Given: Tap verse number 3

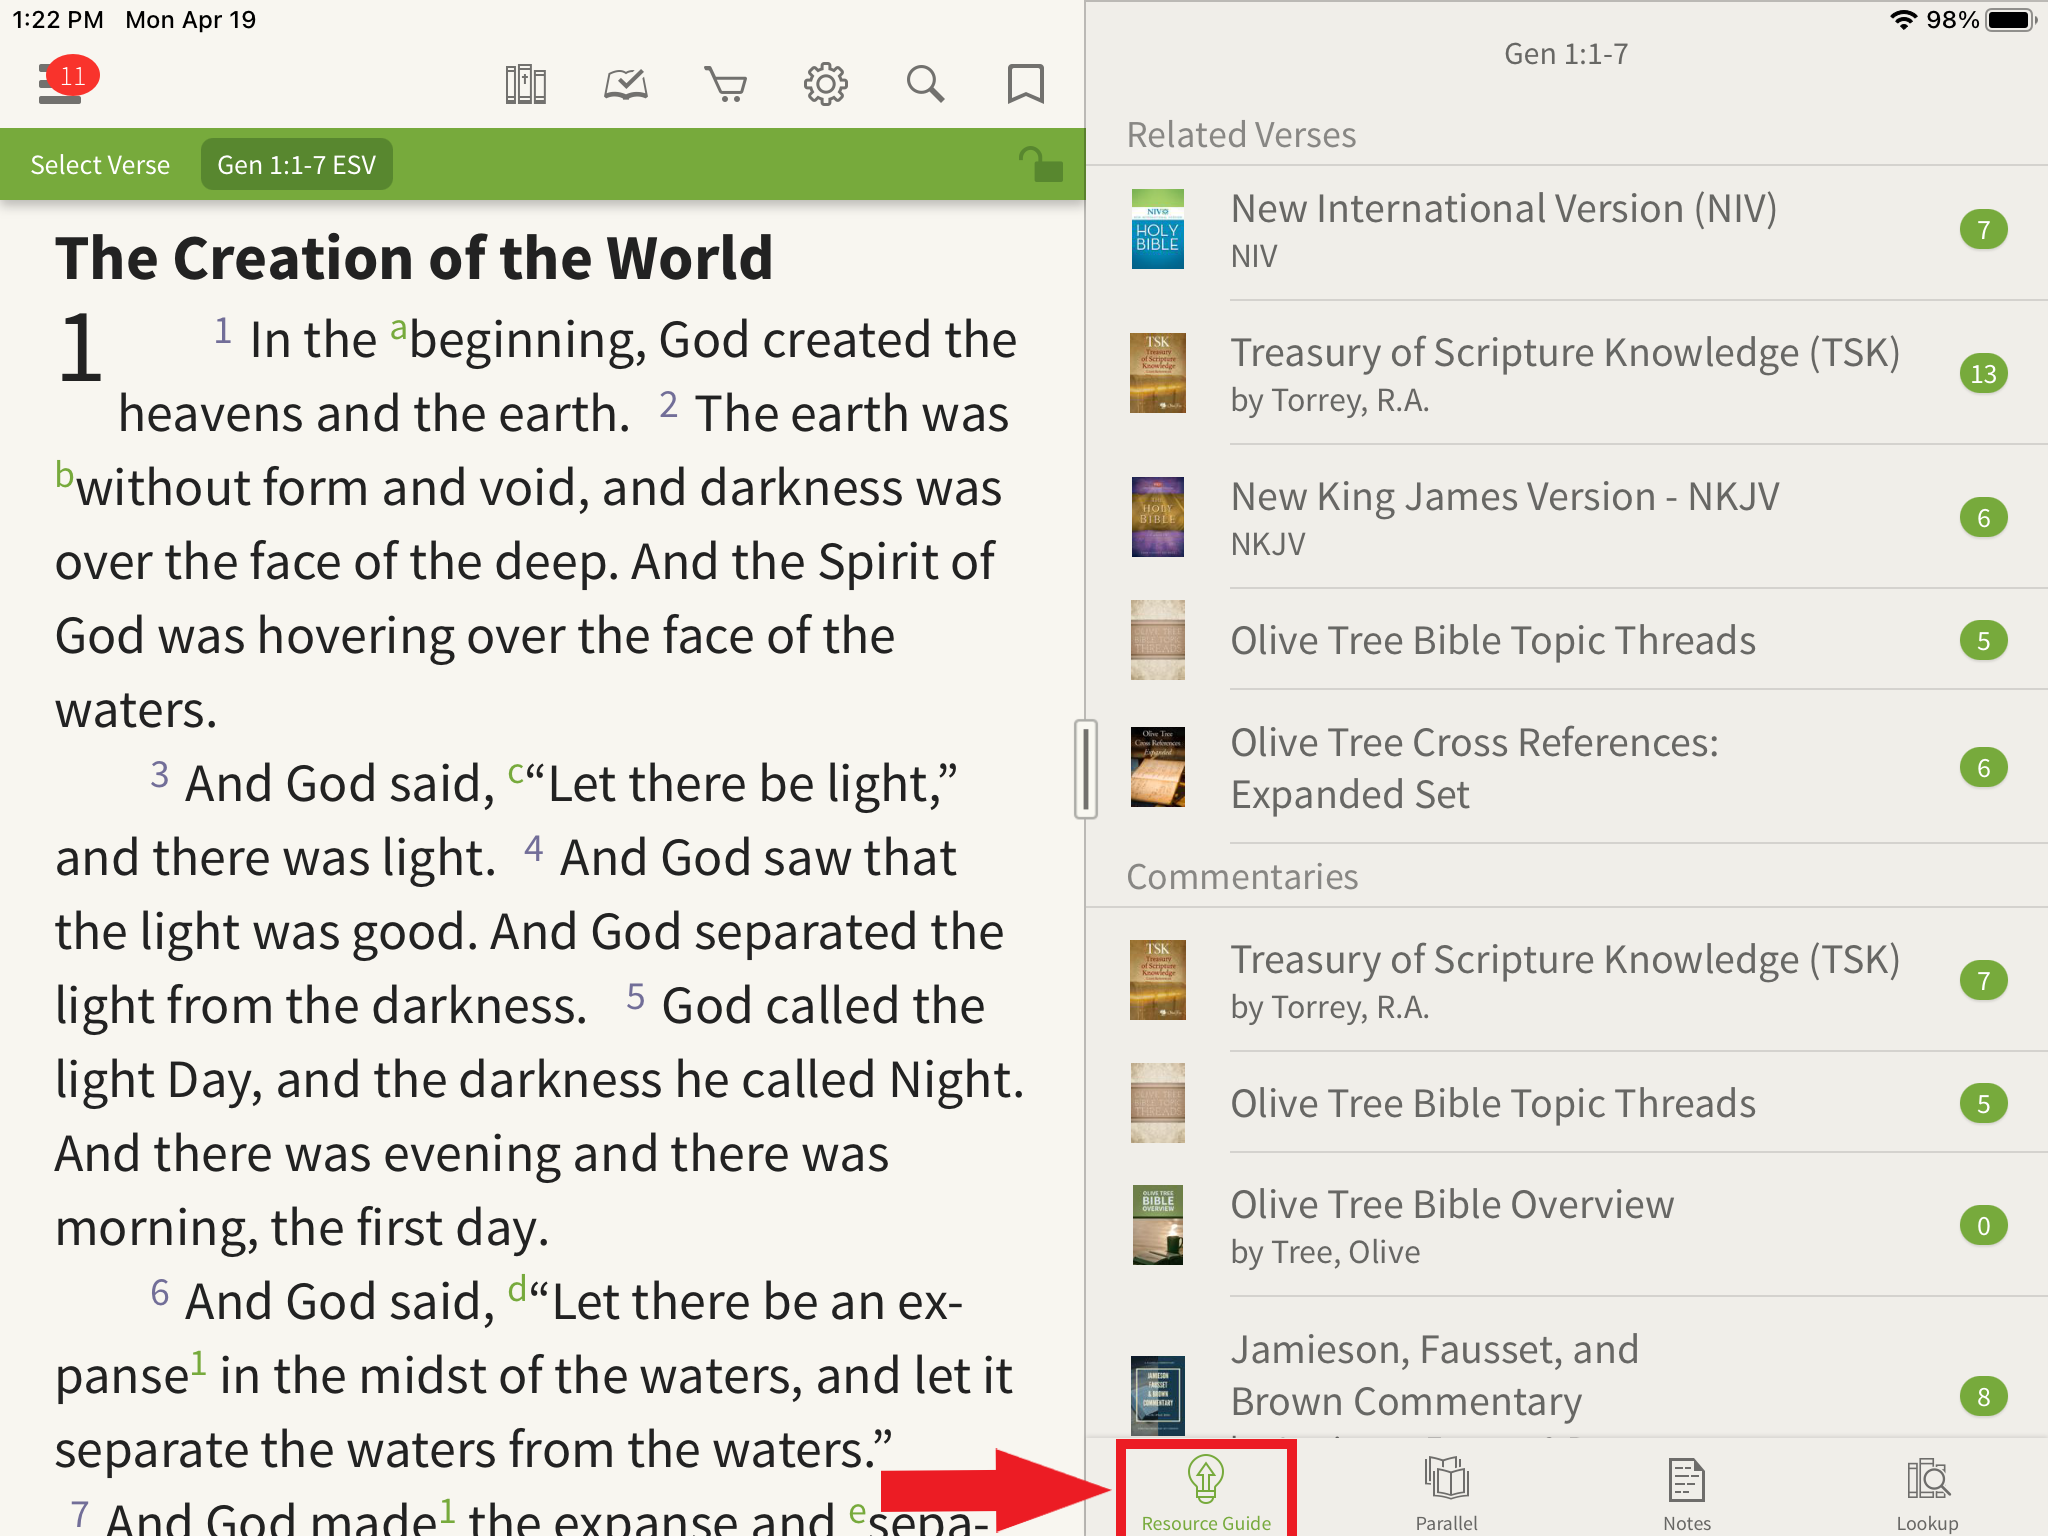Looking at the screenshot, I should (159, 774).
